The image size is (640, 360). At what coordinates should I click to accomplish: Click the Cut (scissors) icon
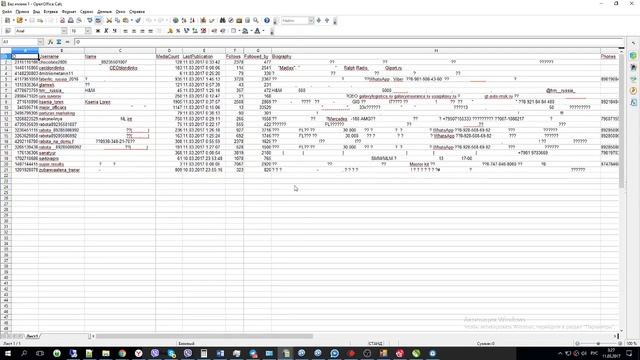(x=109, y=20)
